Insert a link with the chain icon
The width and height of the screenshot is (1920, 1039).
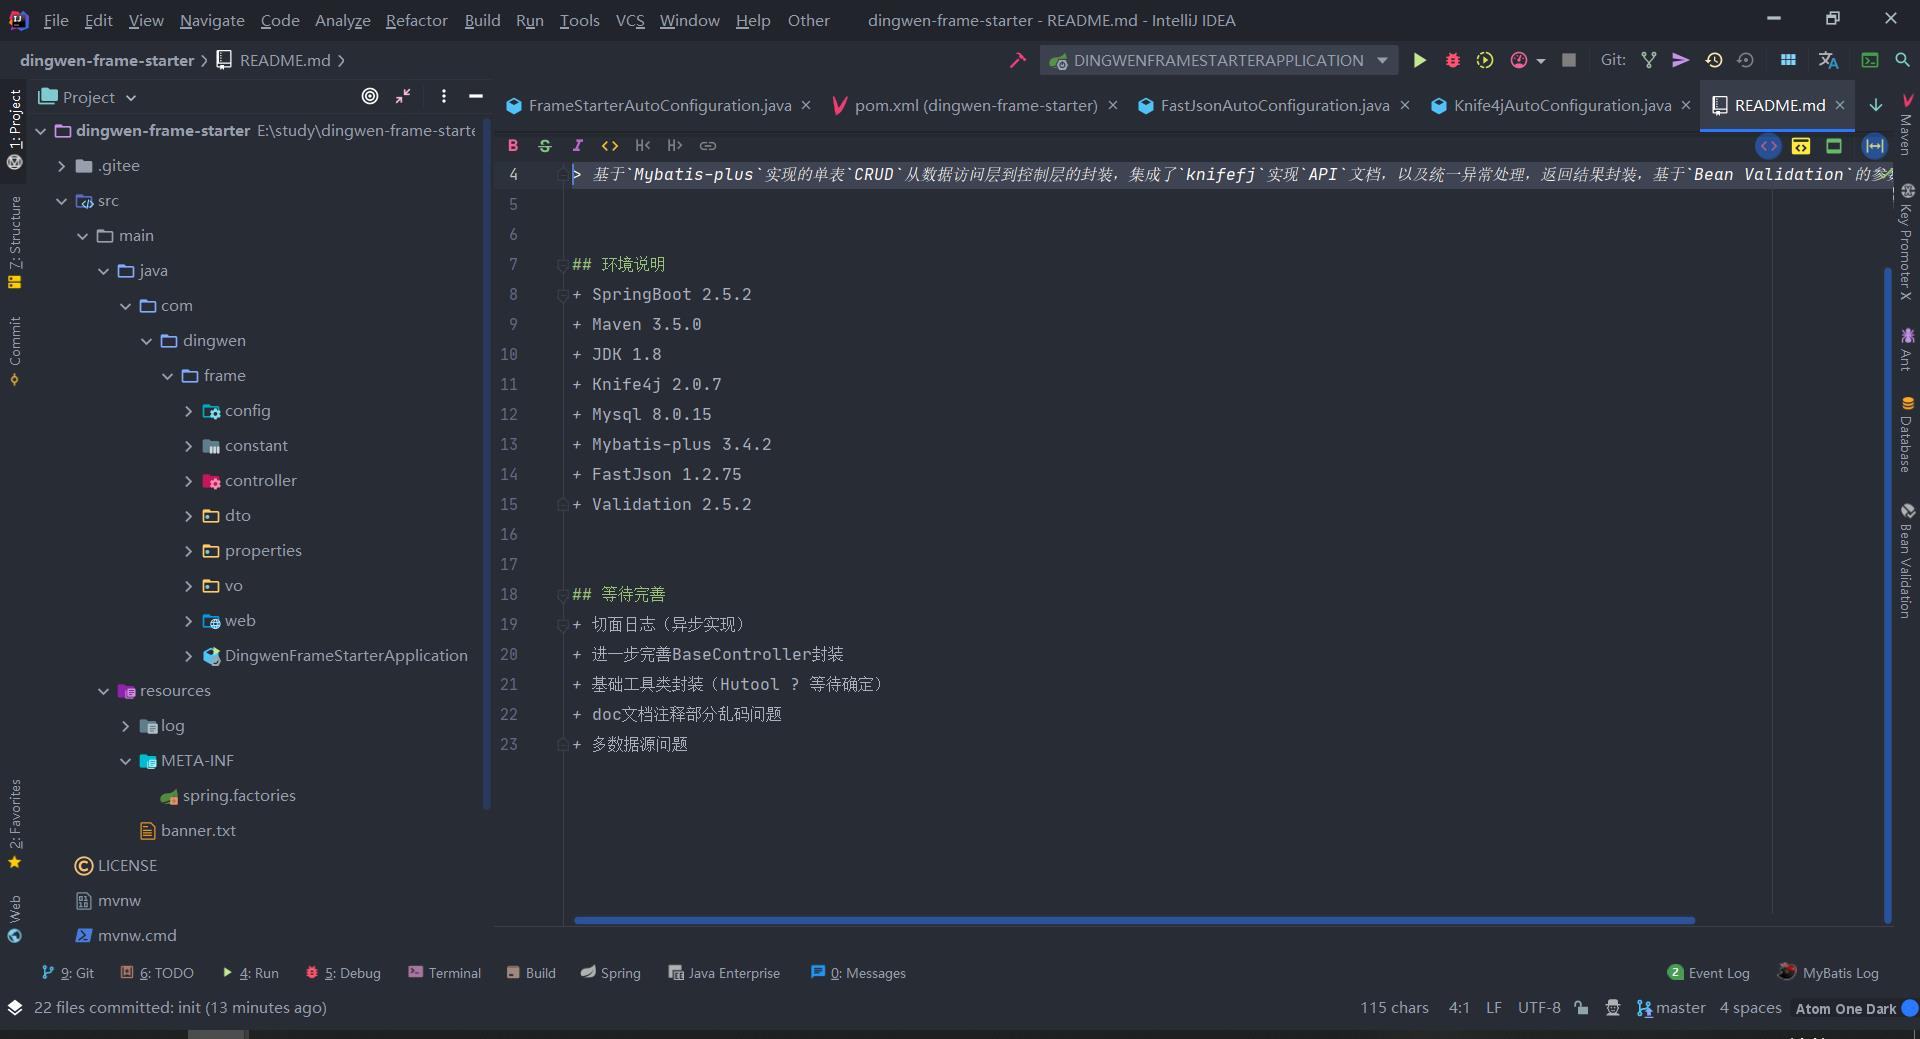click(x=708, y=145)
